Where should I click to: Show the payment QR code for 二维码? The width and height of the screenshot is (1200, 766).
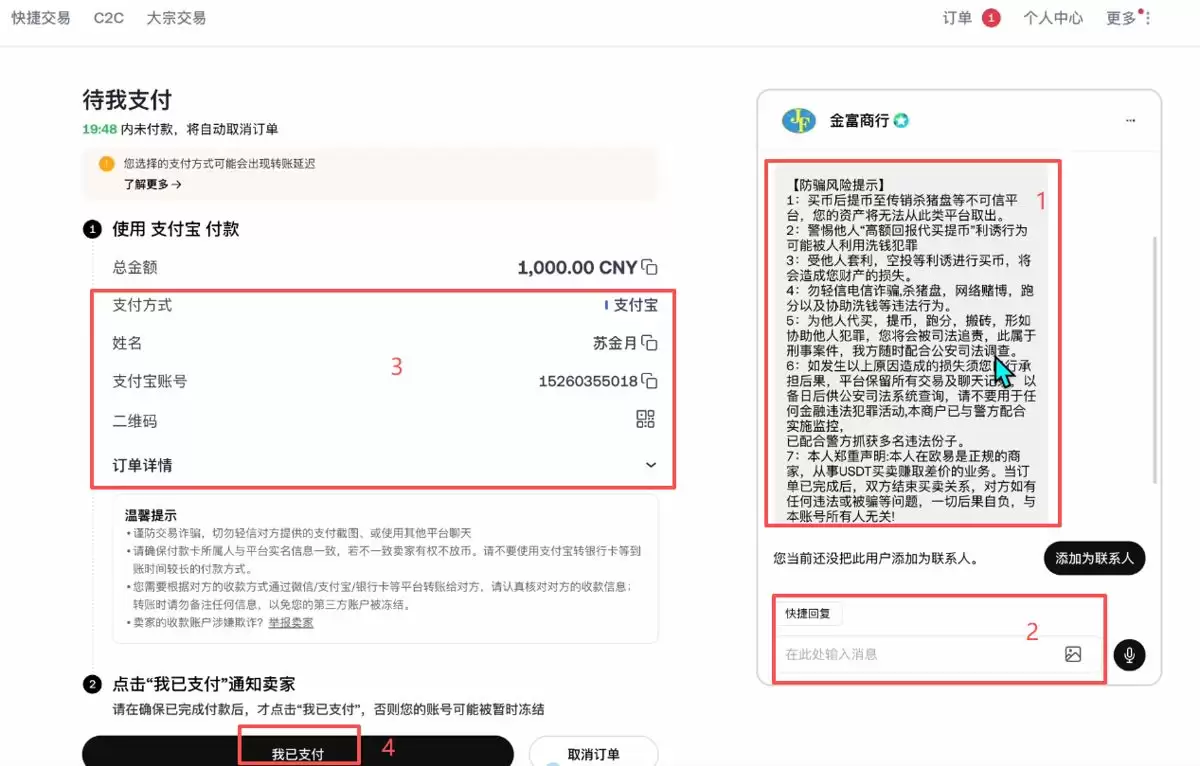645,419
